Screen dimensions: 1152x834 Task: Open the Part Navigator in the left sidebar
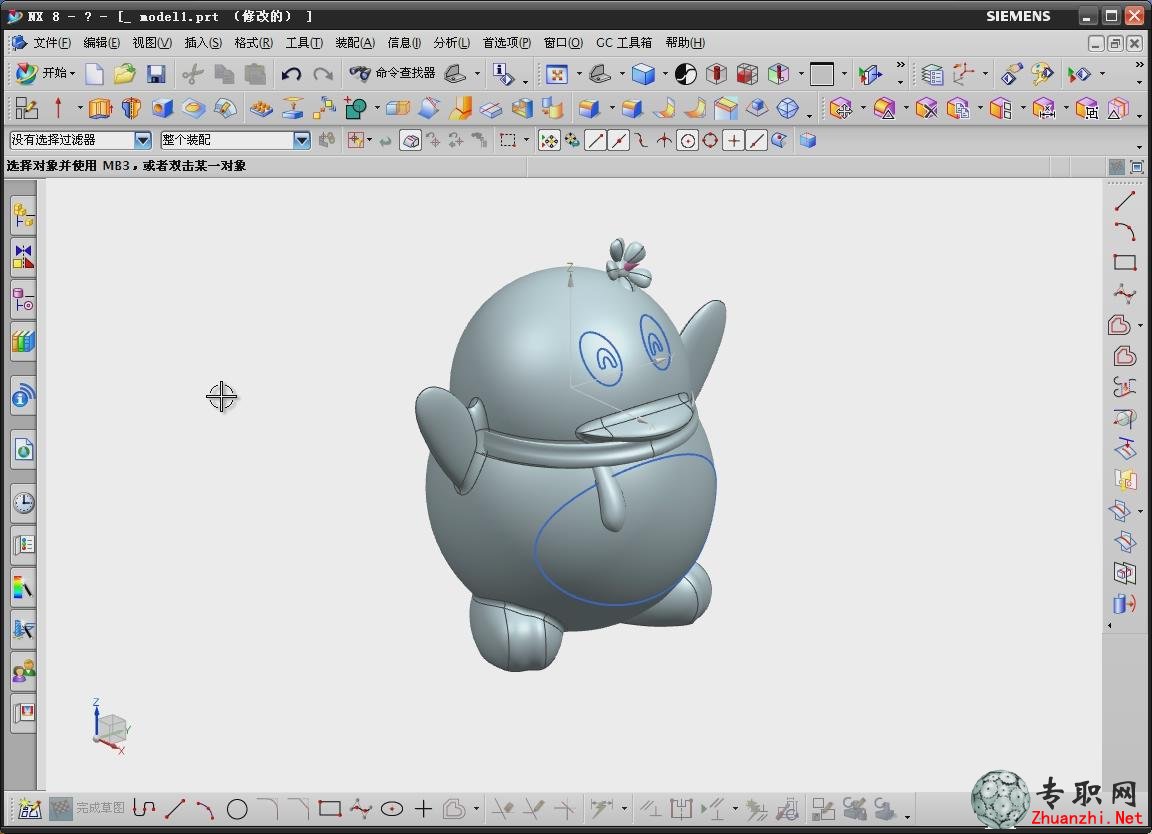[x=24, y=300]
